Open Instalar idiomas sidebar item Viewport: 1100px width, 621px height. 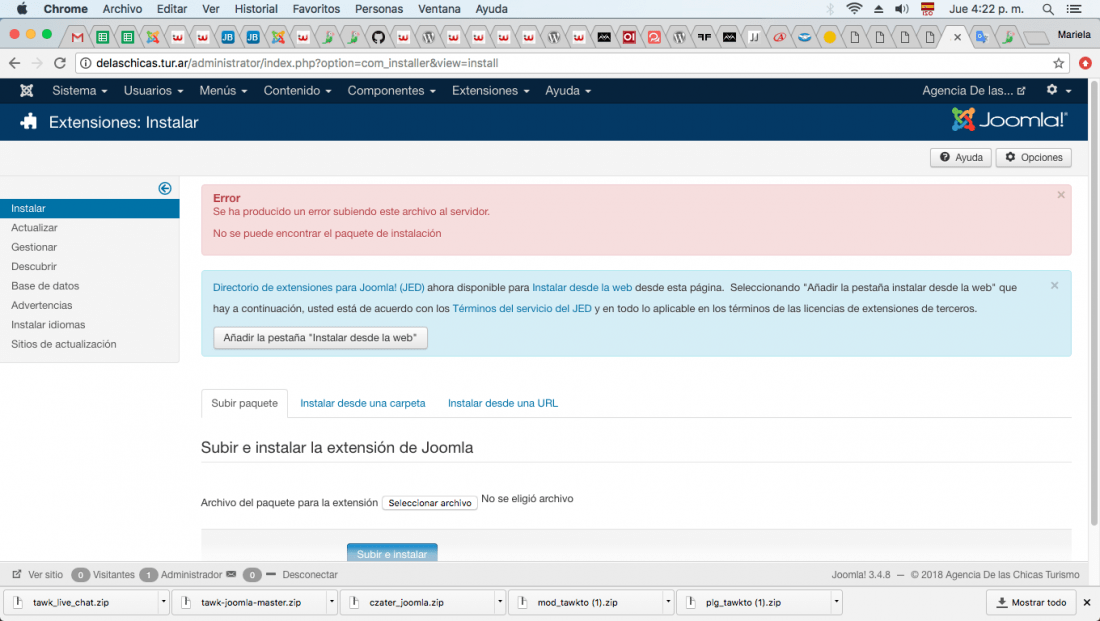48,325
